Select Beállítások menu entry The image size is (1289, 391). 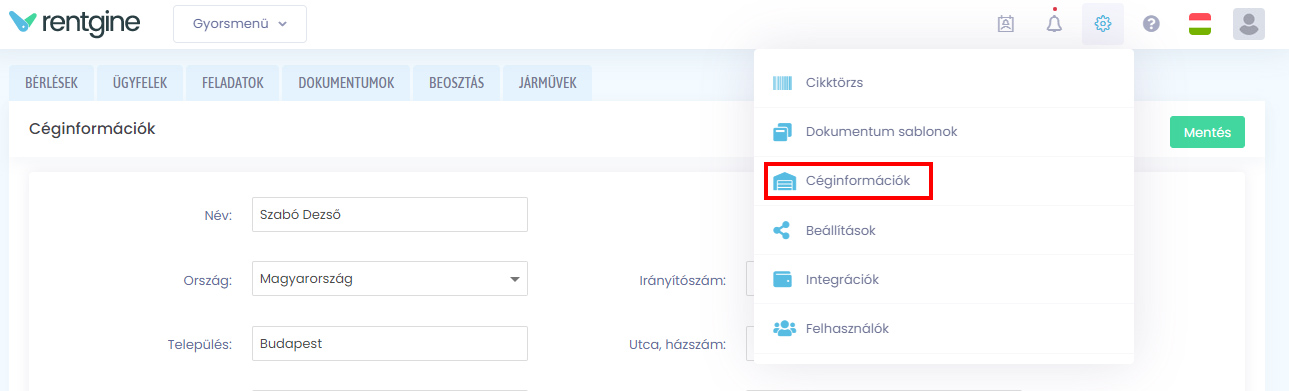point(944,230)
